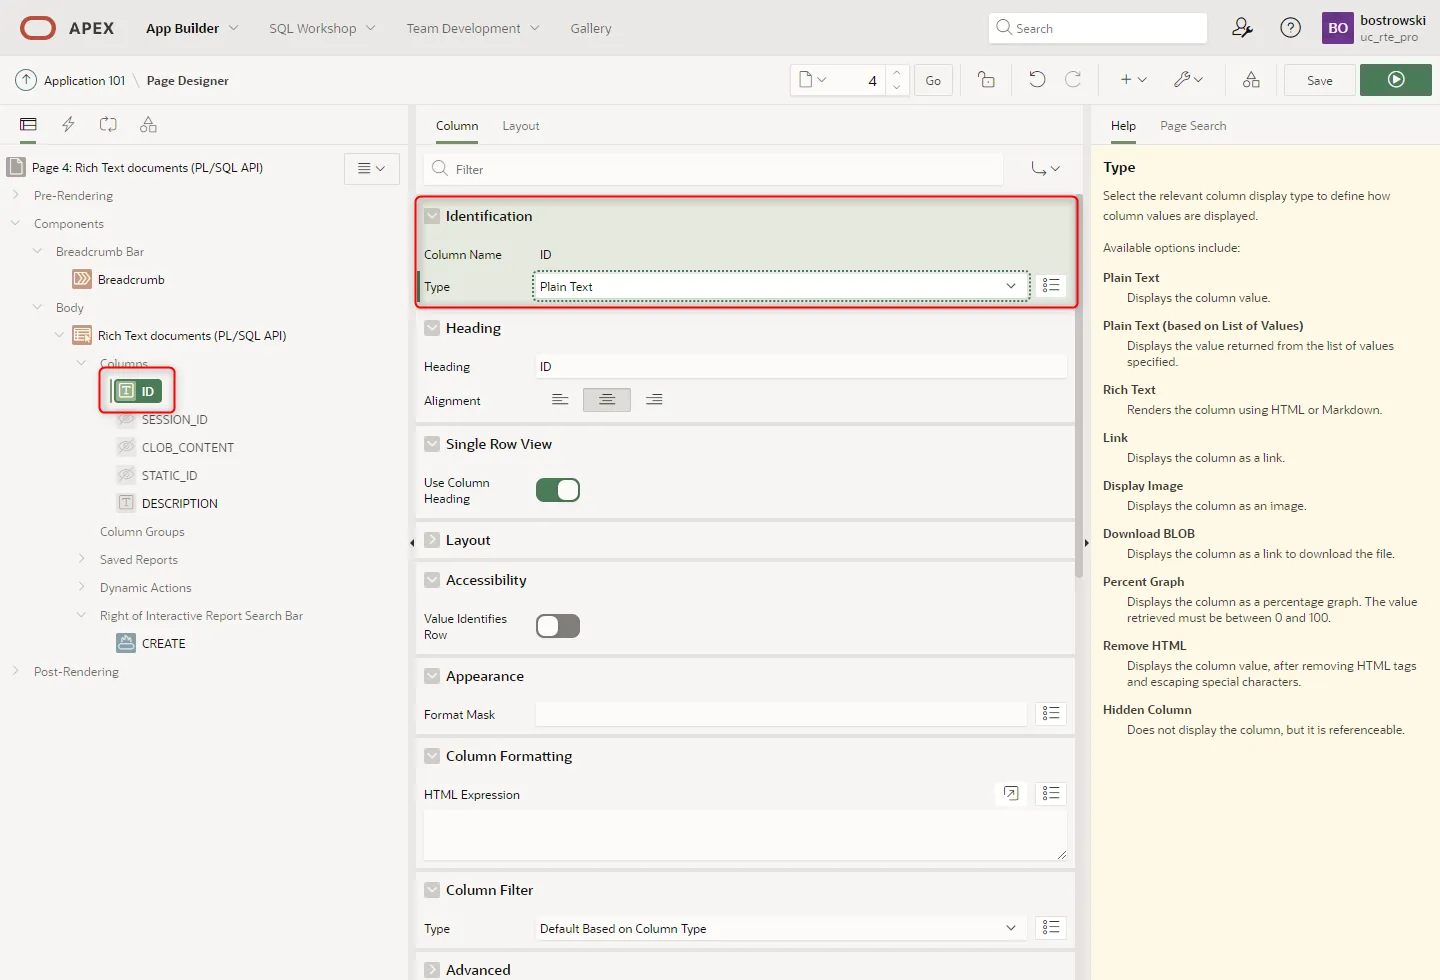Open the Identification Type dropdown
The width and height of the screenshot is (1440, 980).
[780, 287]
